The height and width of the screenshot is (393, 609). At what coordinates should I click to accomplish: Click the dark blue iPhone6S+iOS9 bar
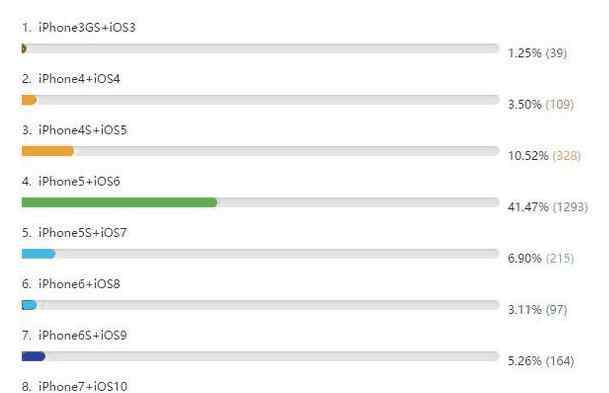33,356
